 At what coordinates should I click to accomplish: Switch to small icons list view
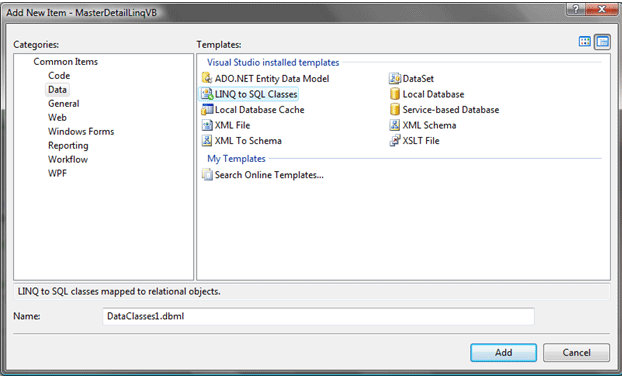pos(602,41)
